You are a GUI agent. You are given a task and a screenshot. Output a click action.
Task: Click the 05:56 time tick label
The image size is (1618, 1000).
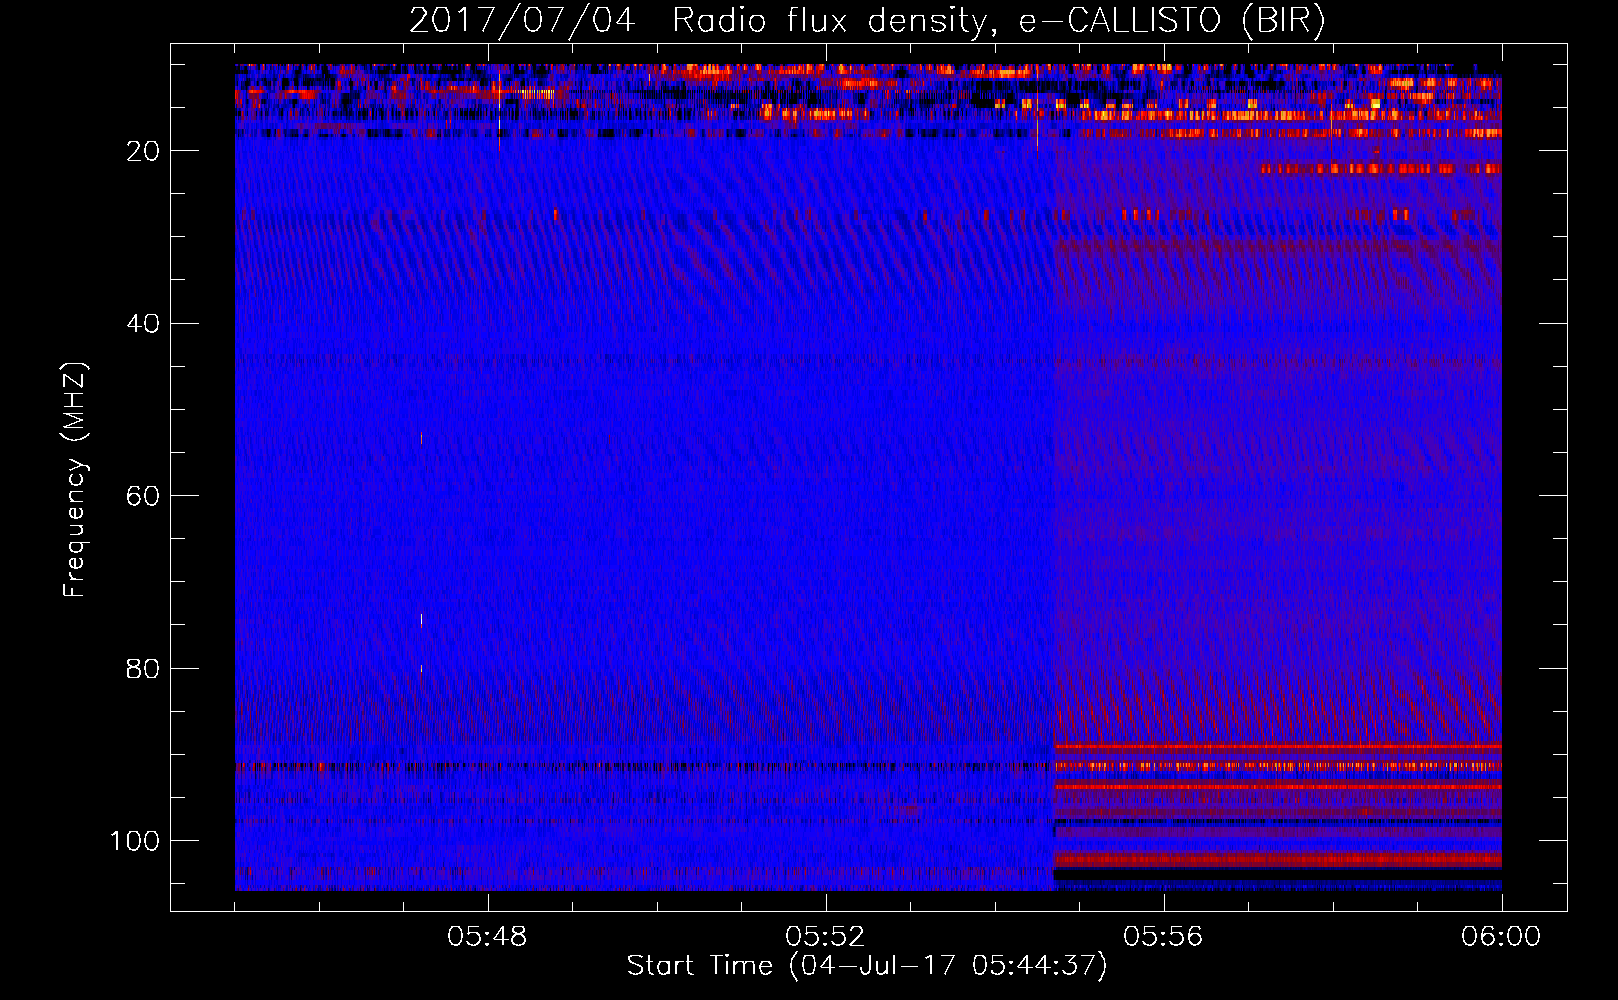click(1163, 937)
